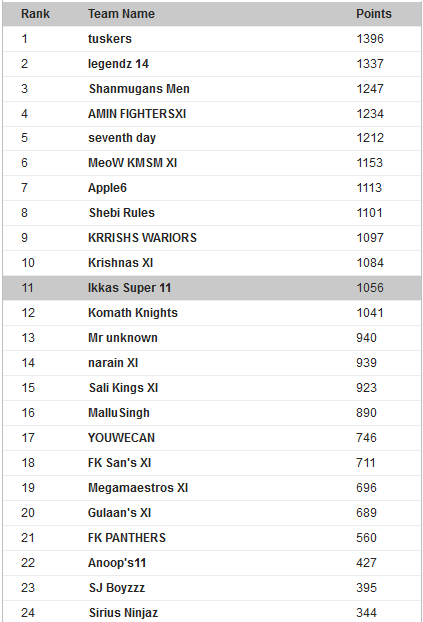The image size is (423, 622).
Task: Click FK PANTHERS team name
Action: (x=127, y=538)
